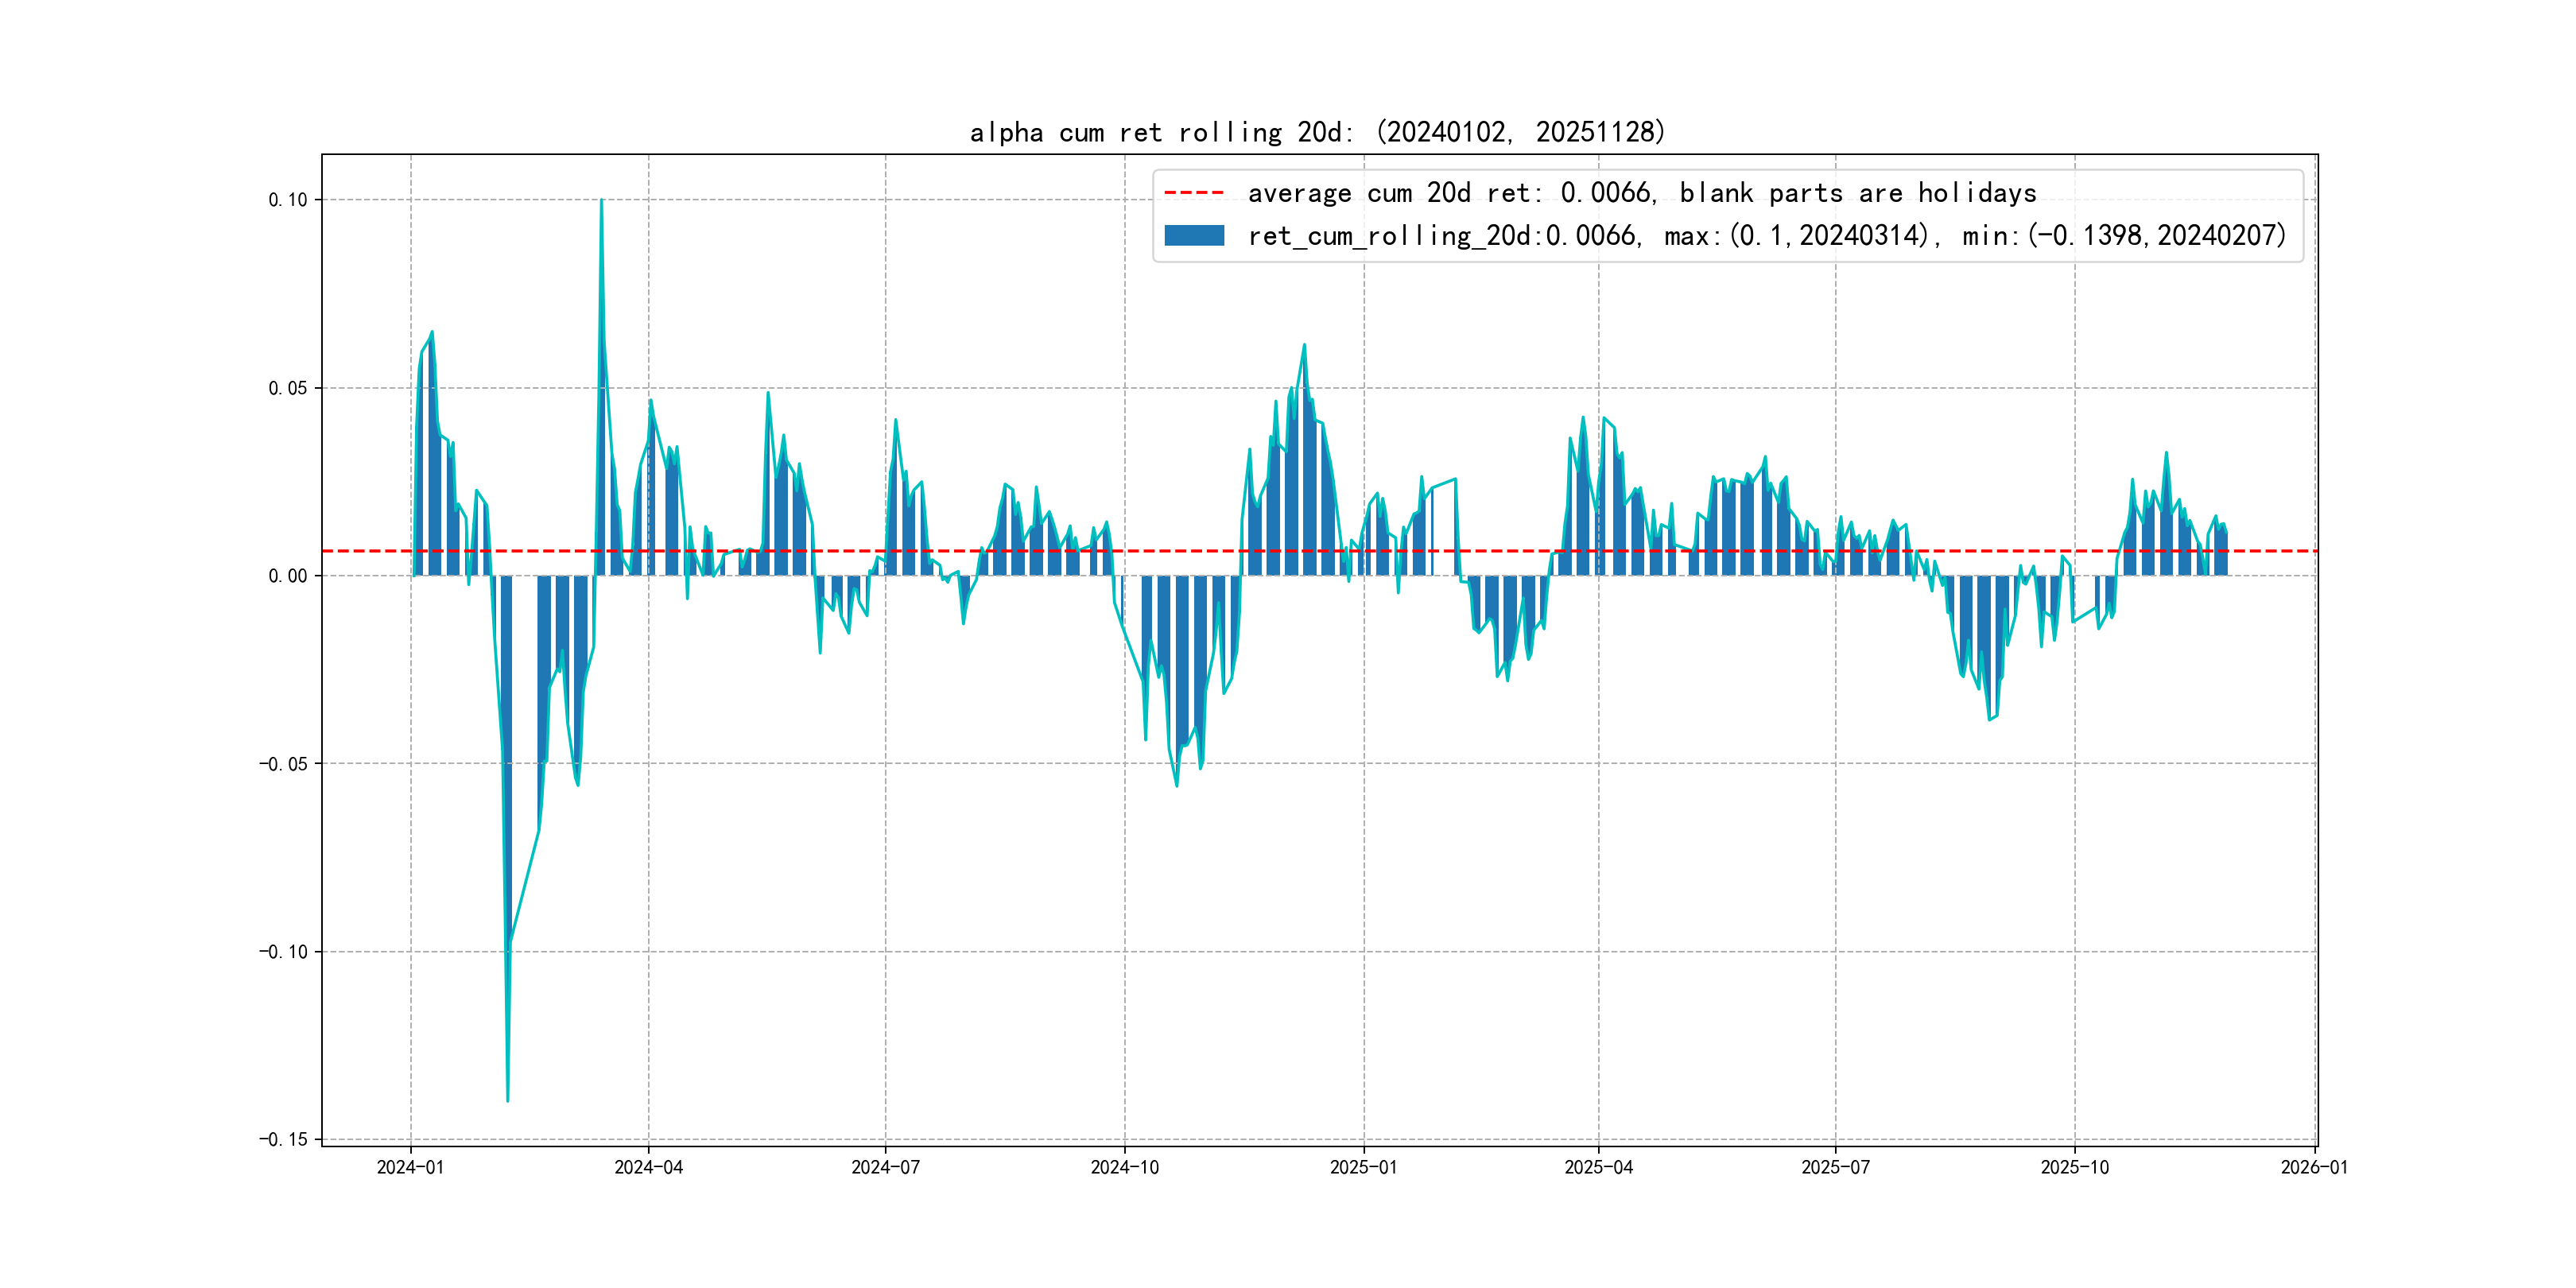The image size is (2576, 1288).
Task: Click the -0.10 y-axis tick label
Action: [x=283, y=951]
